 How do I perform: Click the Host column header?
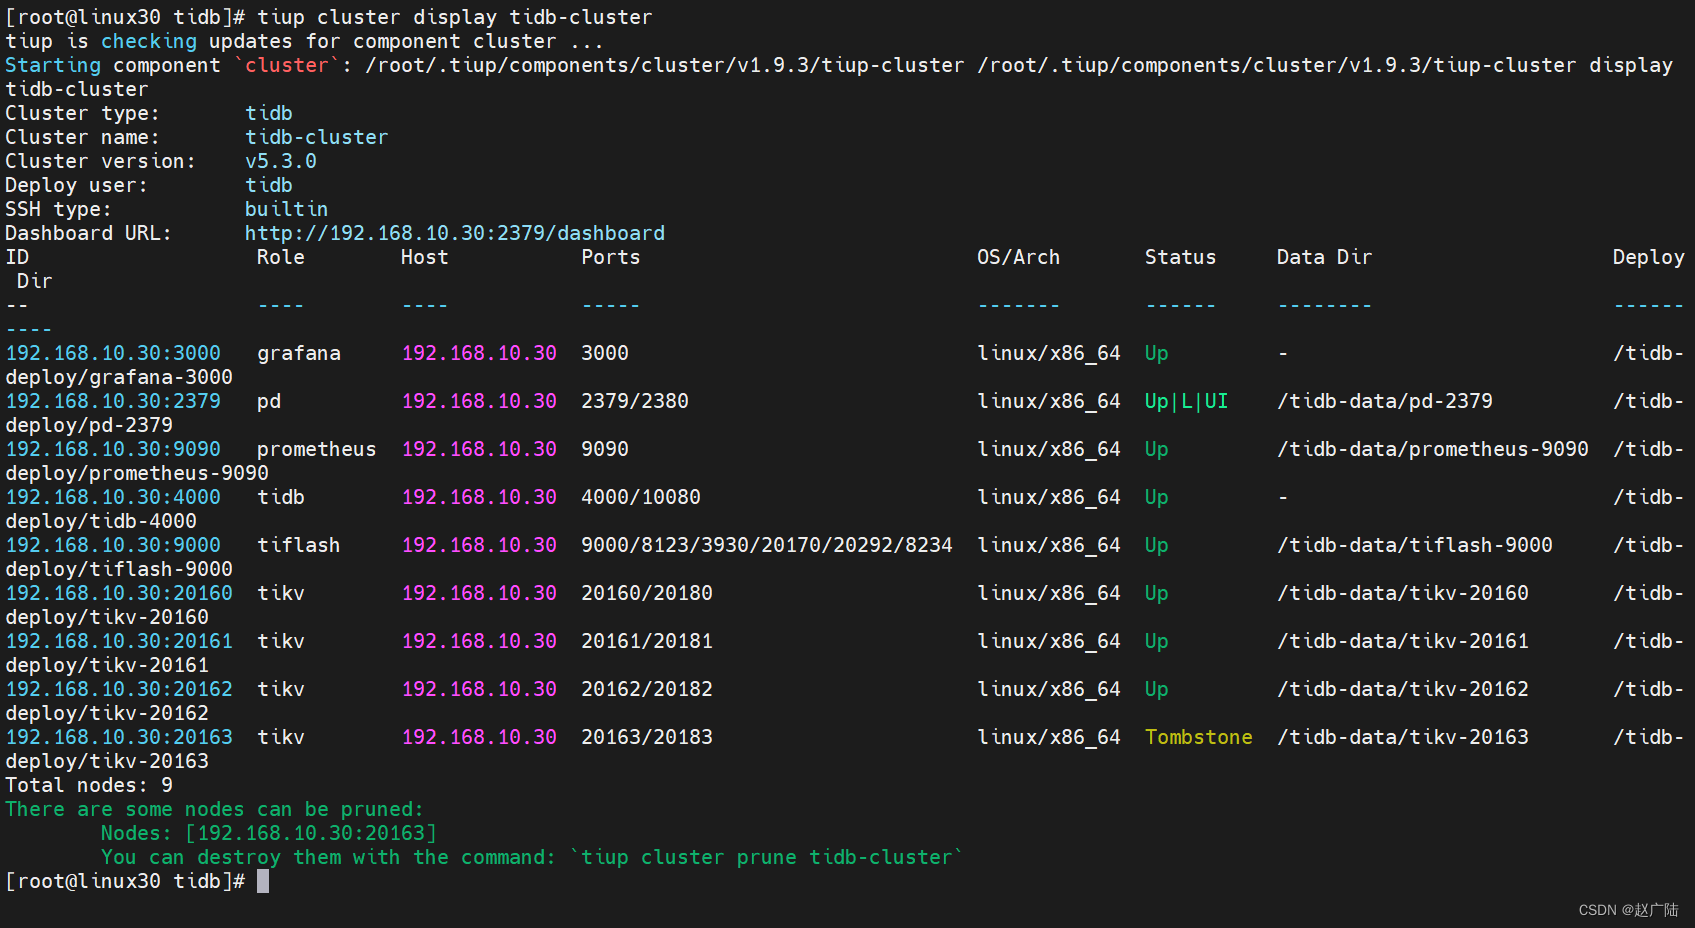click(425, 257)
